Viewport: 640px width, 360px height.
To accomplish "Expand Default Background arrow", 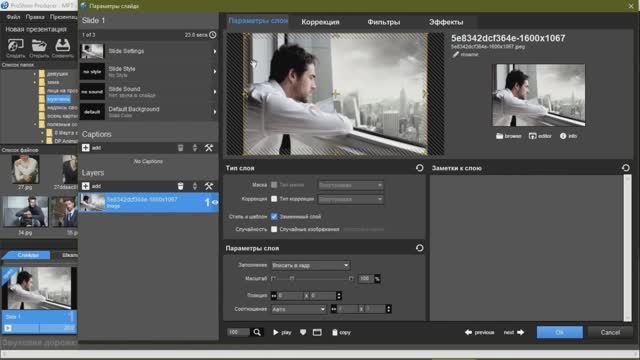I will pos(215,112).
